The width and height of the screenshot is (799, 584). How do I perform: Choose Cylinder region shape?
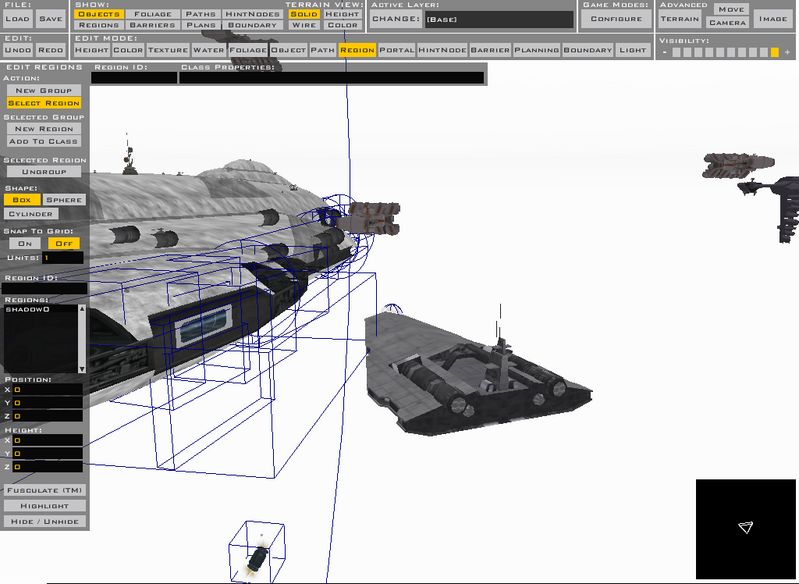[31, 214]
